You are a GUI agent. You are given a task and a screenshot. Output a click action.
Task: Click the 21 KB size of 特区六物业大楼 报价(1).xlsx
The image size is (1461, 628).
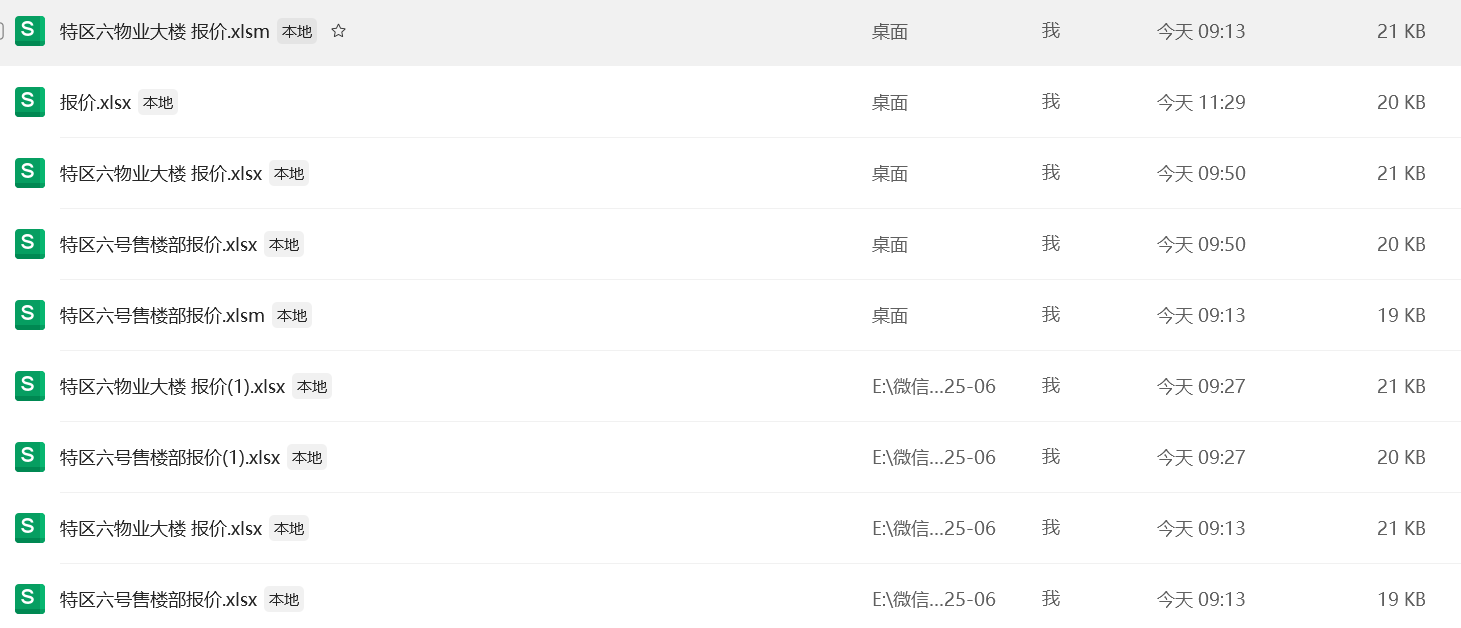pyautogui.click(x=1401, y=386)
